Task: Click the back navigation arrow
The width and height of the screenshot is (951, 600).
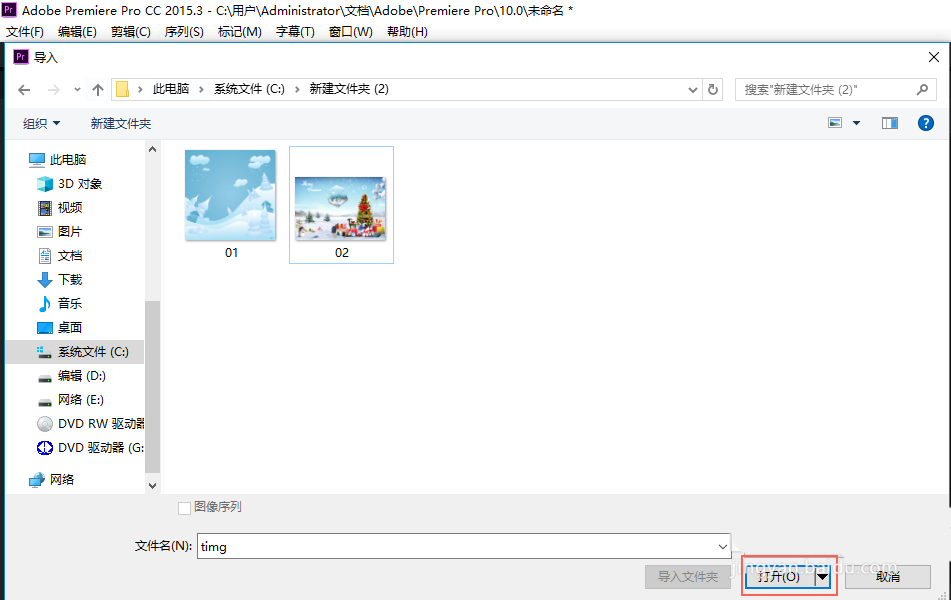Action: click(24, 89)
